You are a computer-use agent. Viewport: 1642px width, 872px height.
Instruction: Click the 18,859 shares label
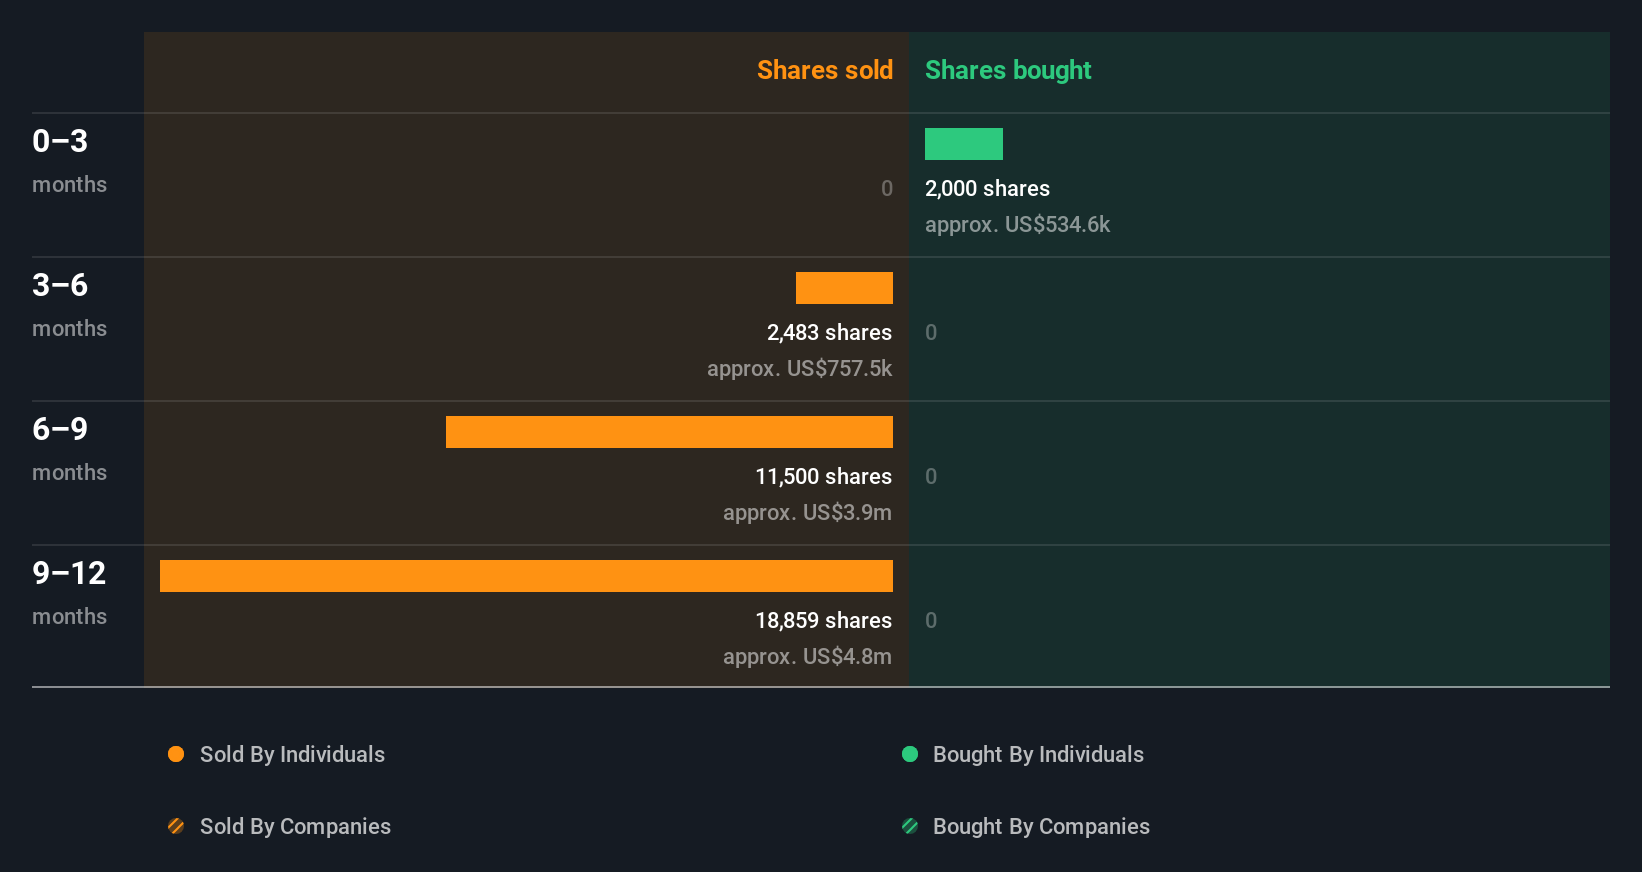point(823,620)
